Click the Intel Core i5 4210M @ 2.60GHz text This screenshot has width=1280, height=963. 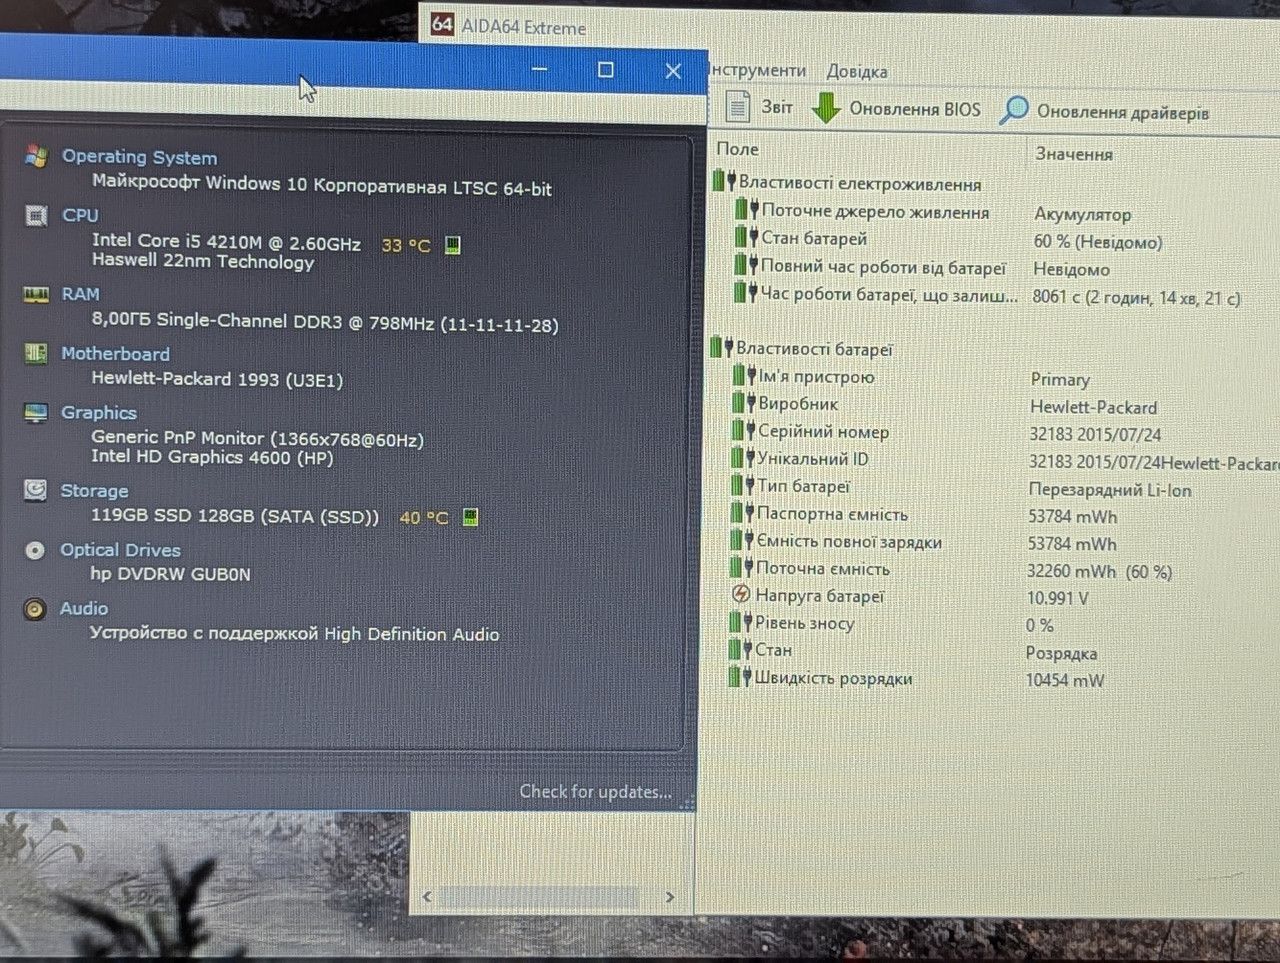(226, 242)
